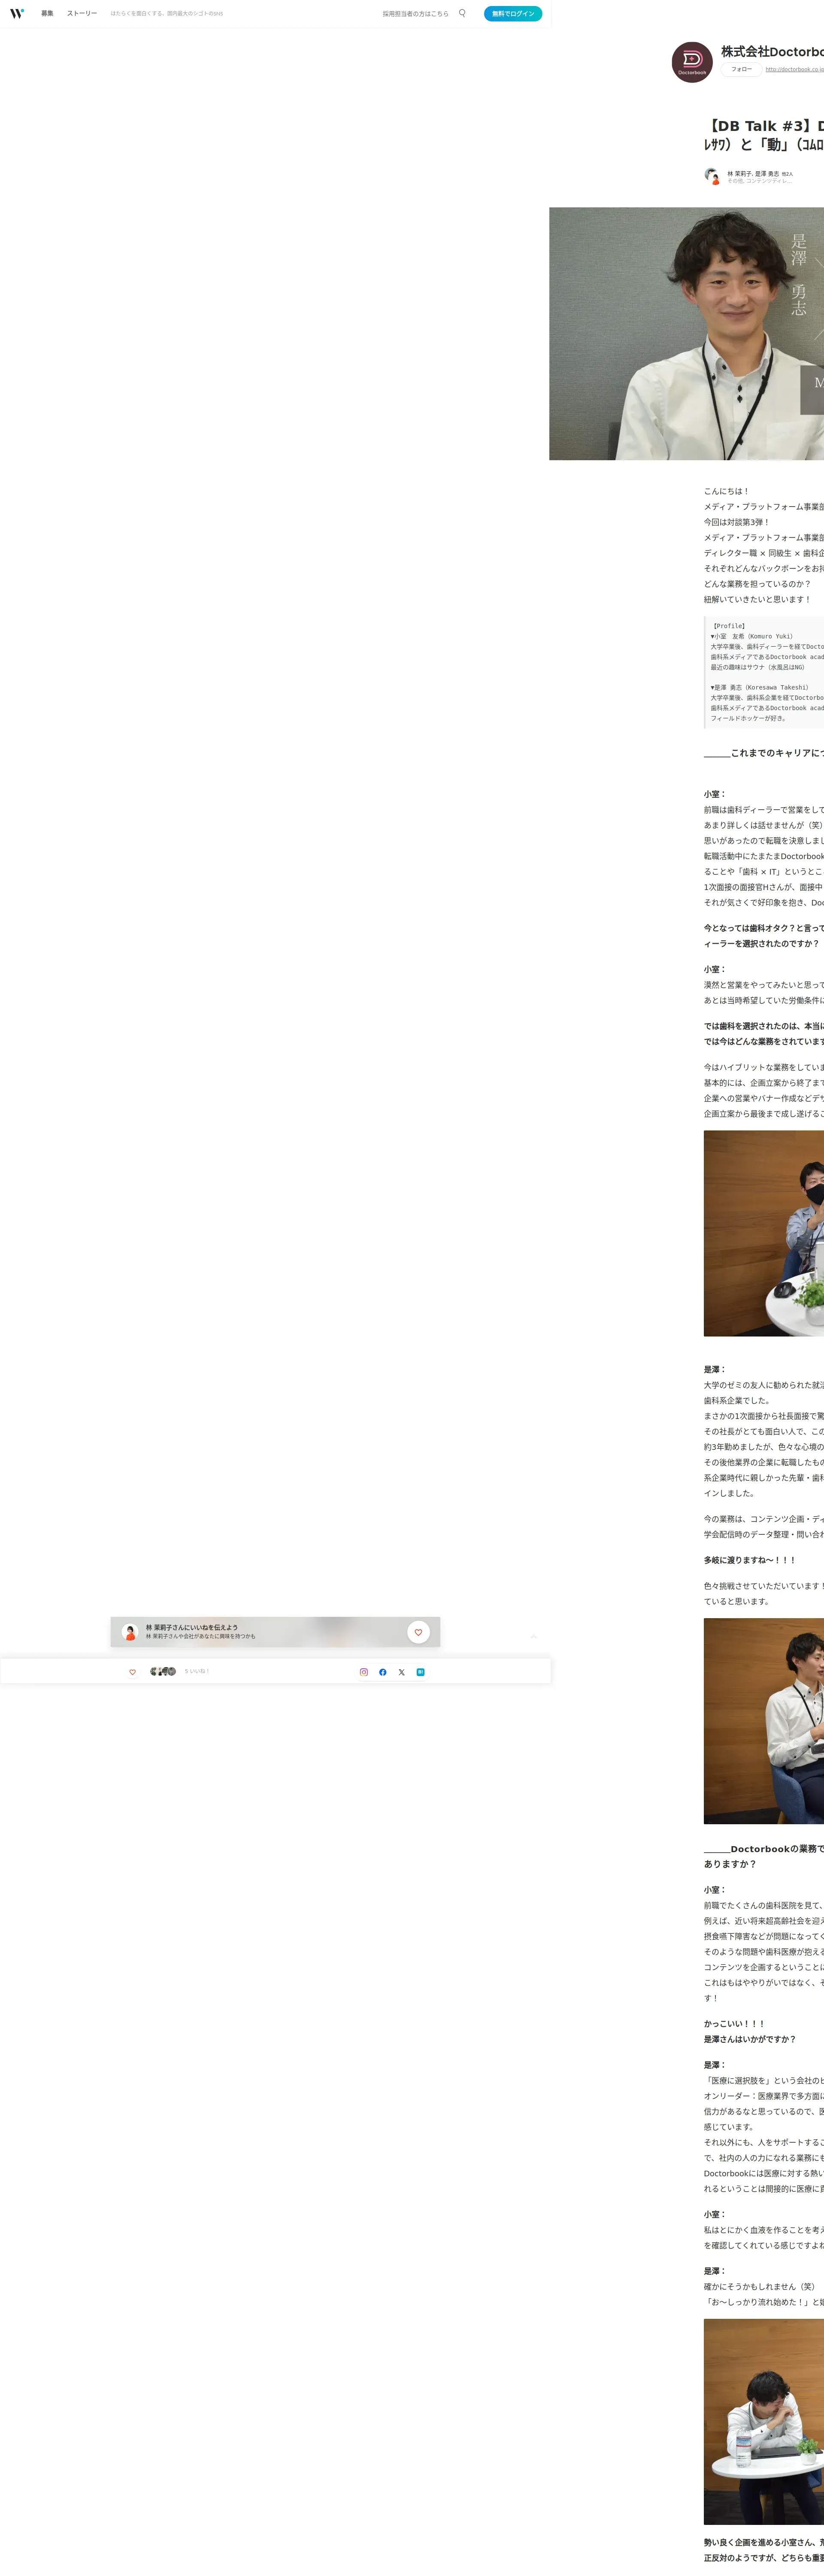Open the photo of the man thinking at the table

pyautogui.click(x=764, y=2421)
